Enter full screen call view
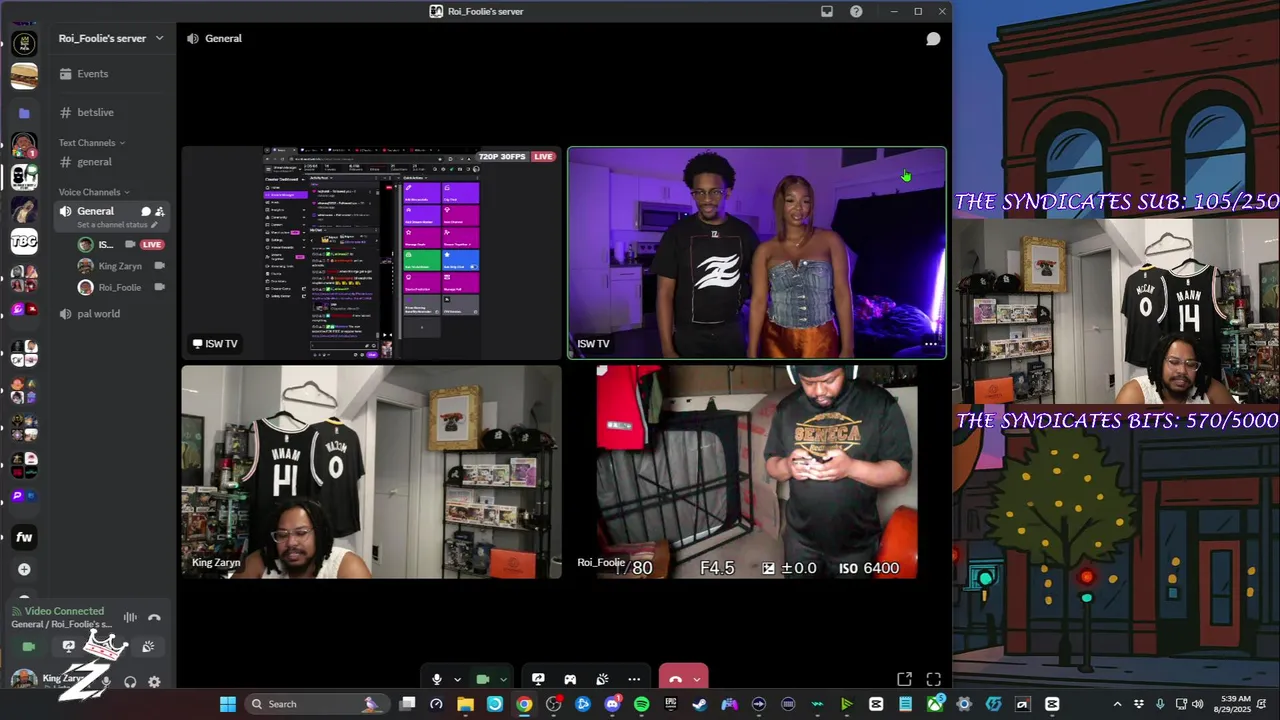 (933, 680)
